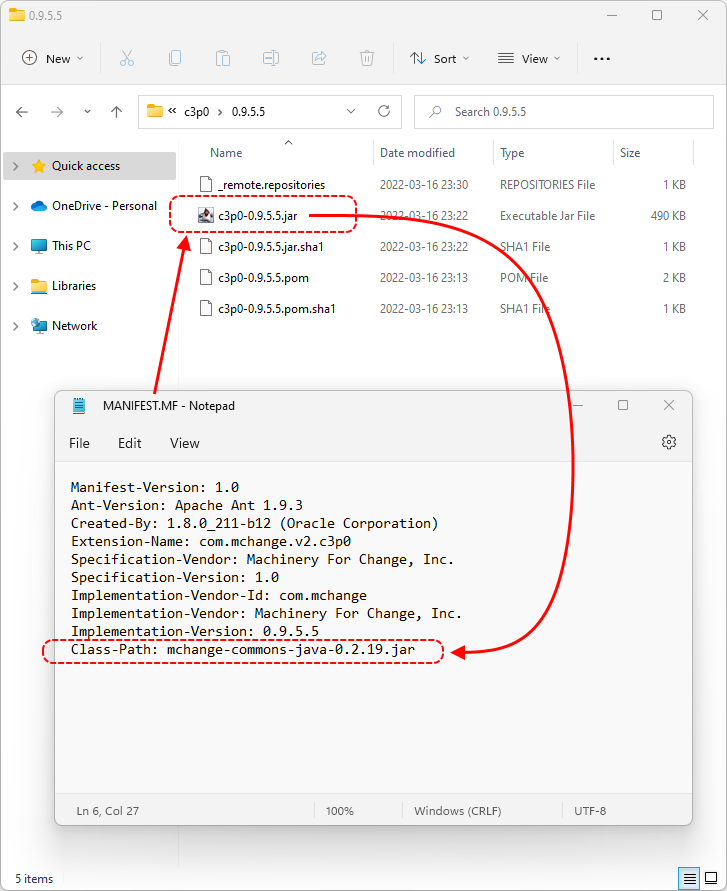Screen dimensions: 727x891
Task: Expand the This PC node
Action: pyautogui.click(x=15, y=245)
